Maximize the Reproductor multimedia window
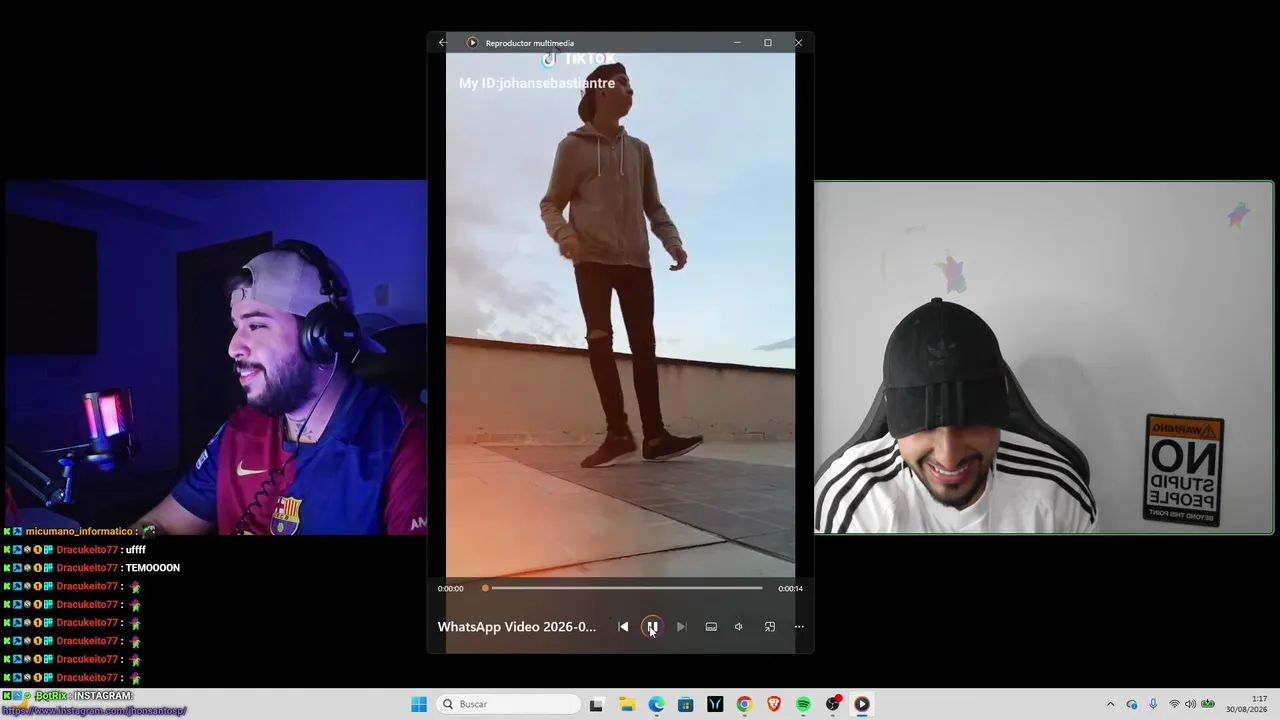The image size is (1280, 720). pyautogui.click(x=768, y=43)
